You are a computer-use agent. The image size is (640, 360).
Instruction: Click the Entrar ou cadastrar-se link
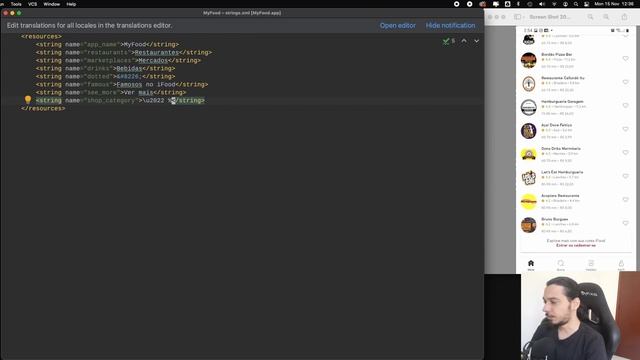point(576,246)
